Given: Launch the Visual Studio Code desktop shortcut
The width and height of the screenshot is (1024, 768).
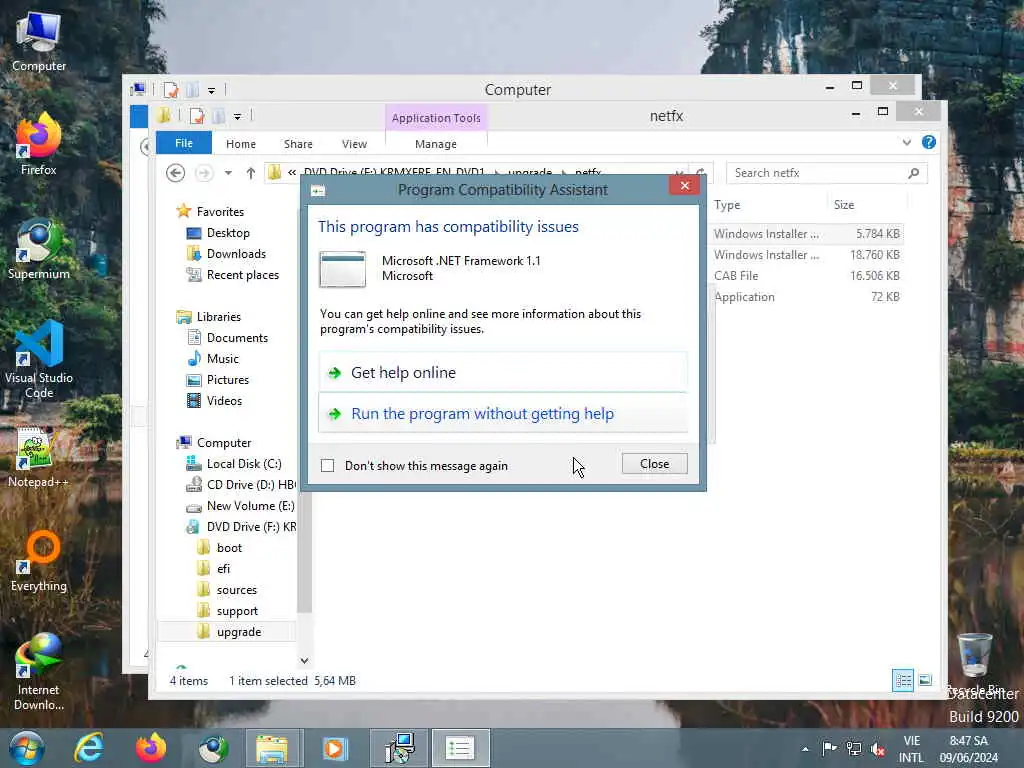Looking at the screenshot, I should [x=39, y=359].
